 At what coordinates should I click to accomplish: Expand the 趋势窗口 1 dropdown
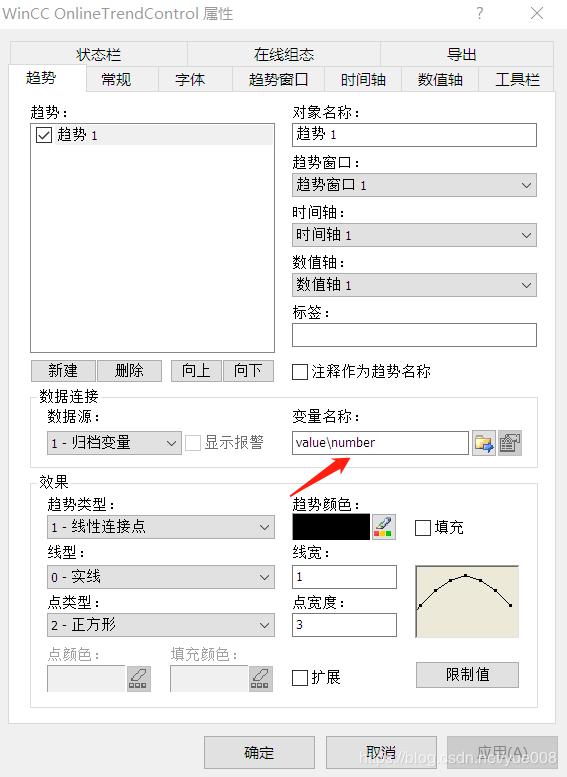point(414,185)
